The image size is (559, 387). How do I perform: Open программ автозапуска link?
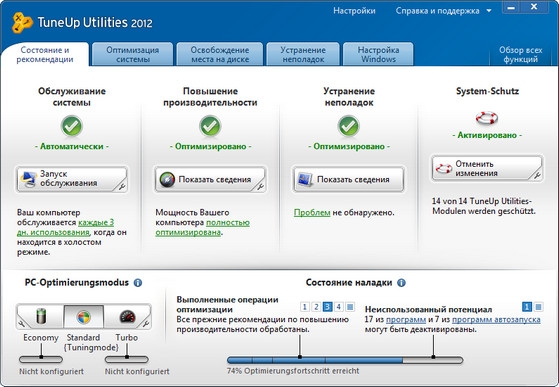coord(496,320)
